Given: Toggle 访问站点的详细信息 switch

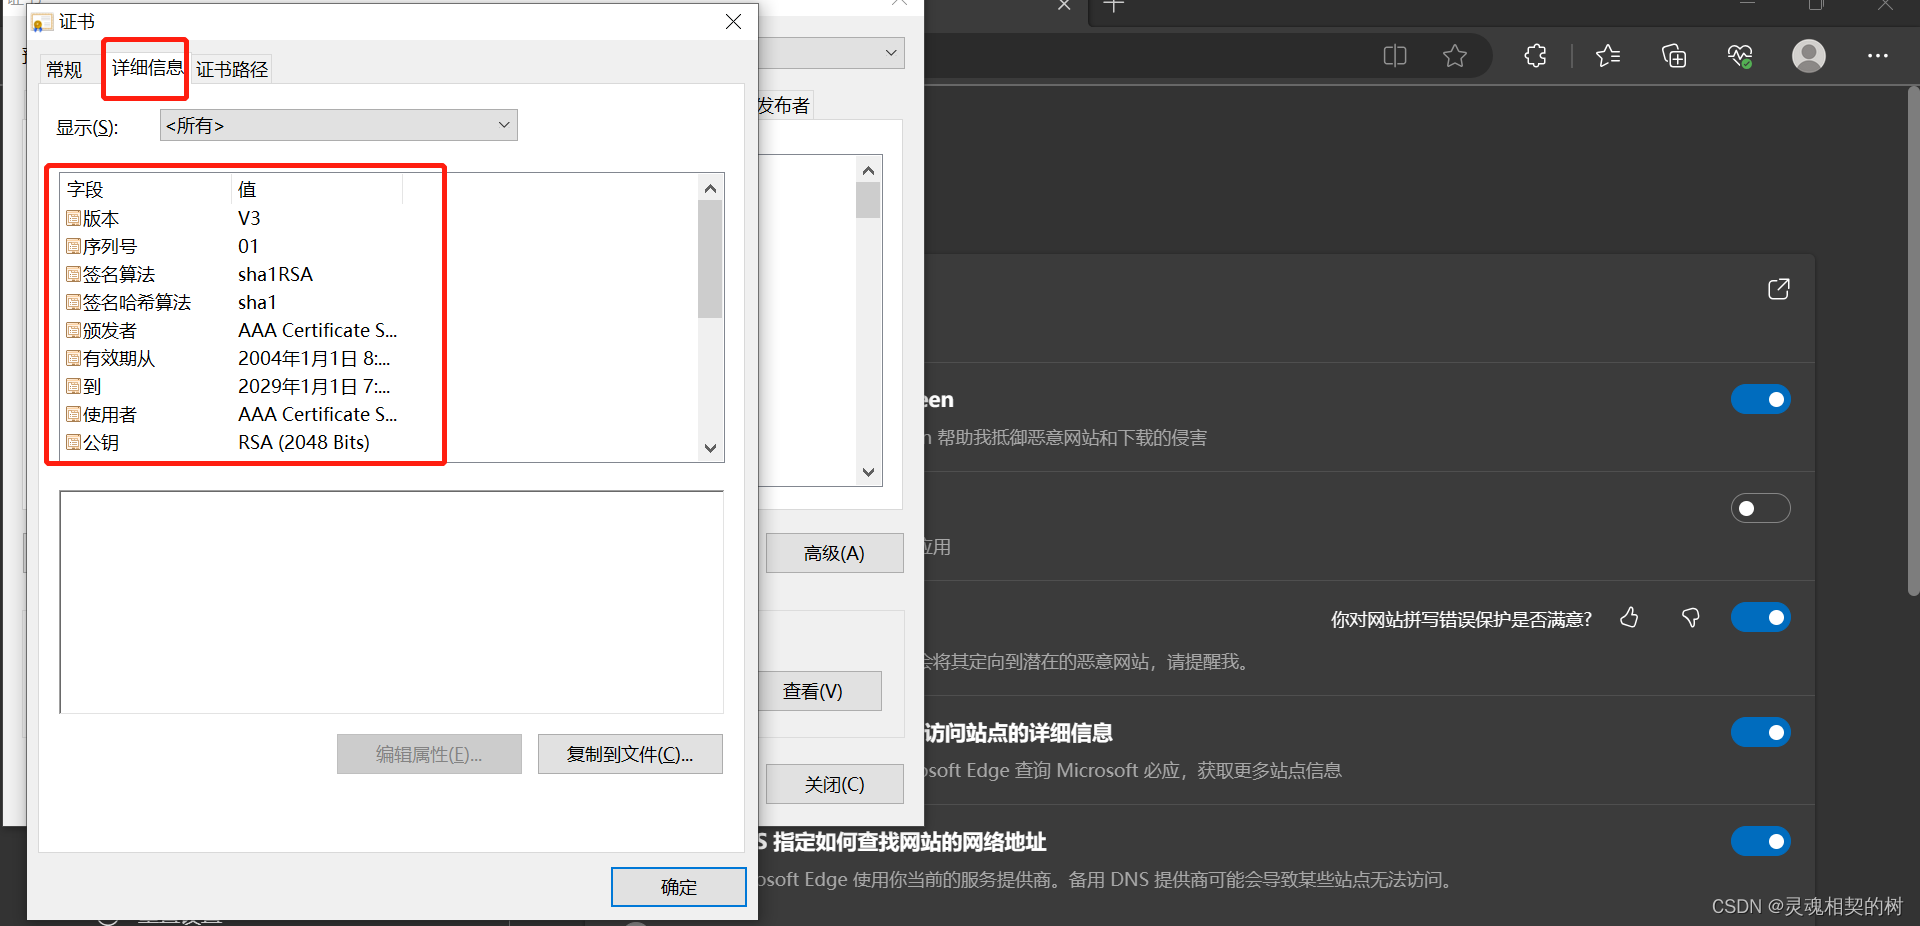Looking at the screenshot, I should 1761,732.
